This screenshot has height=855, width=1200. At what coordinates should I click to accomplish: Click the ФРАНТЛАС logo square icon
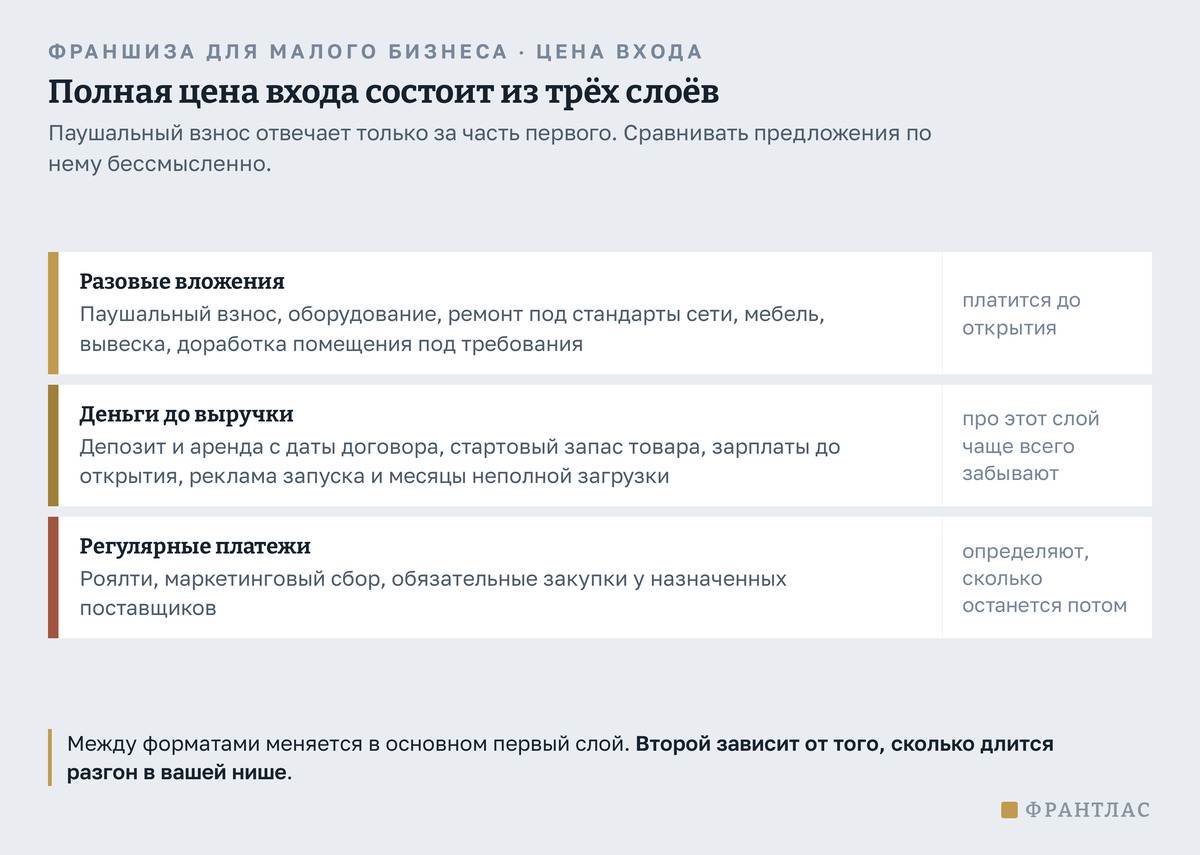click(x=1009, y=809)
